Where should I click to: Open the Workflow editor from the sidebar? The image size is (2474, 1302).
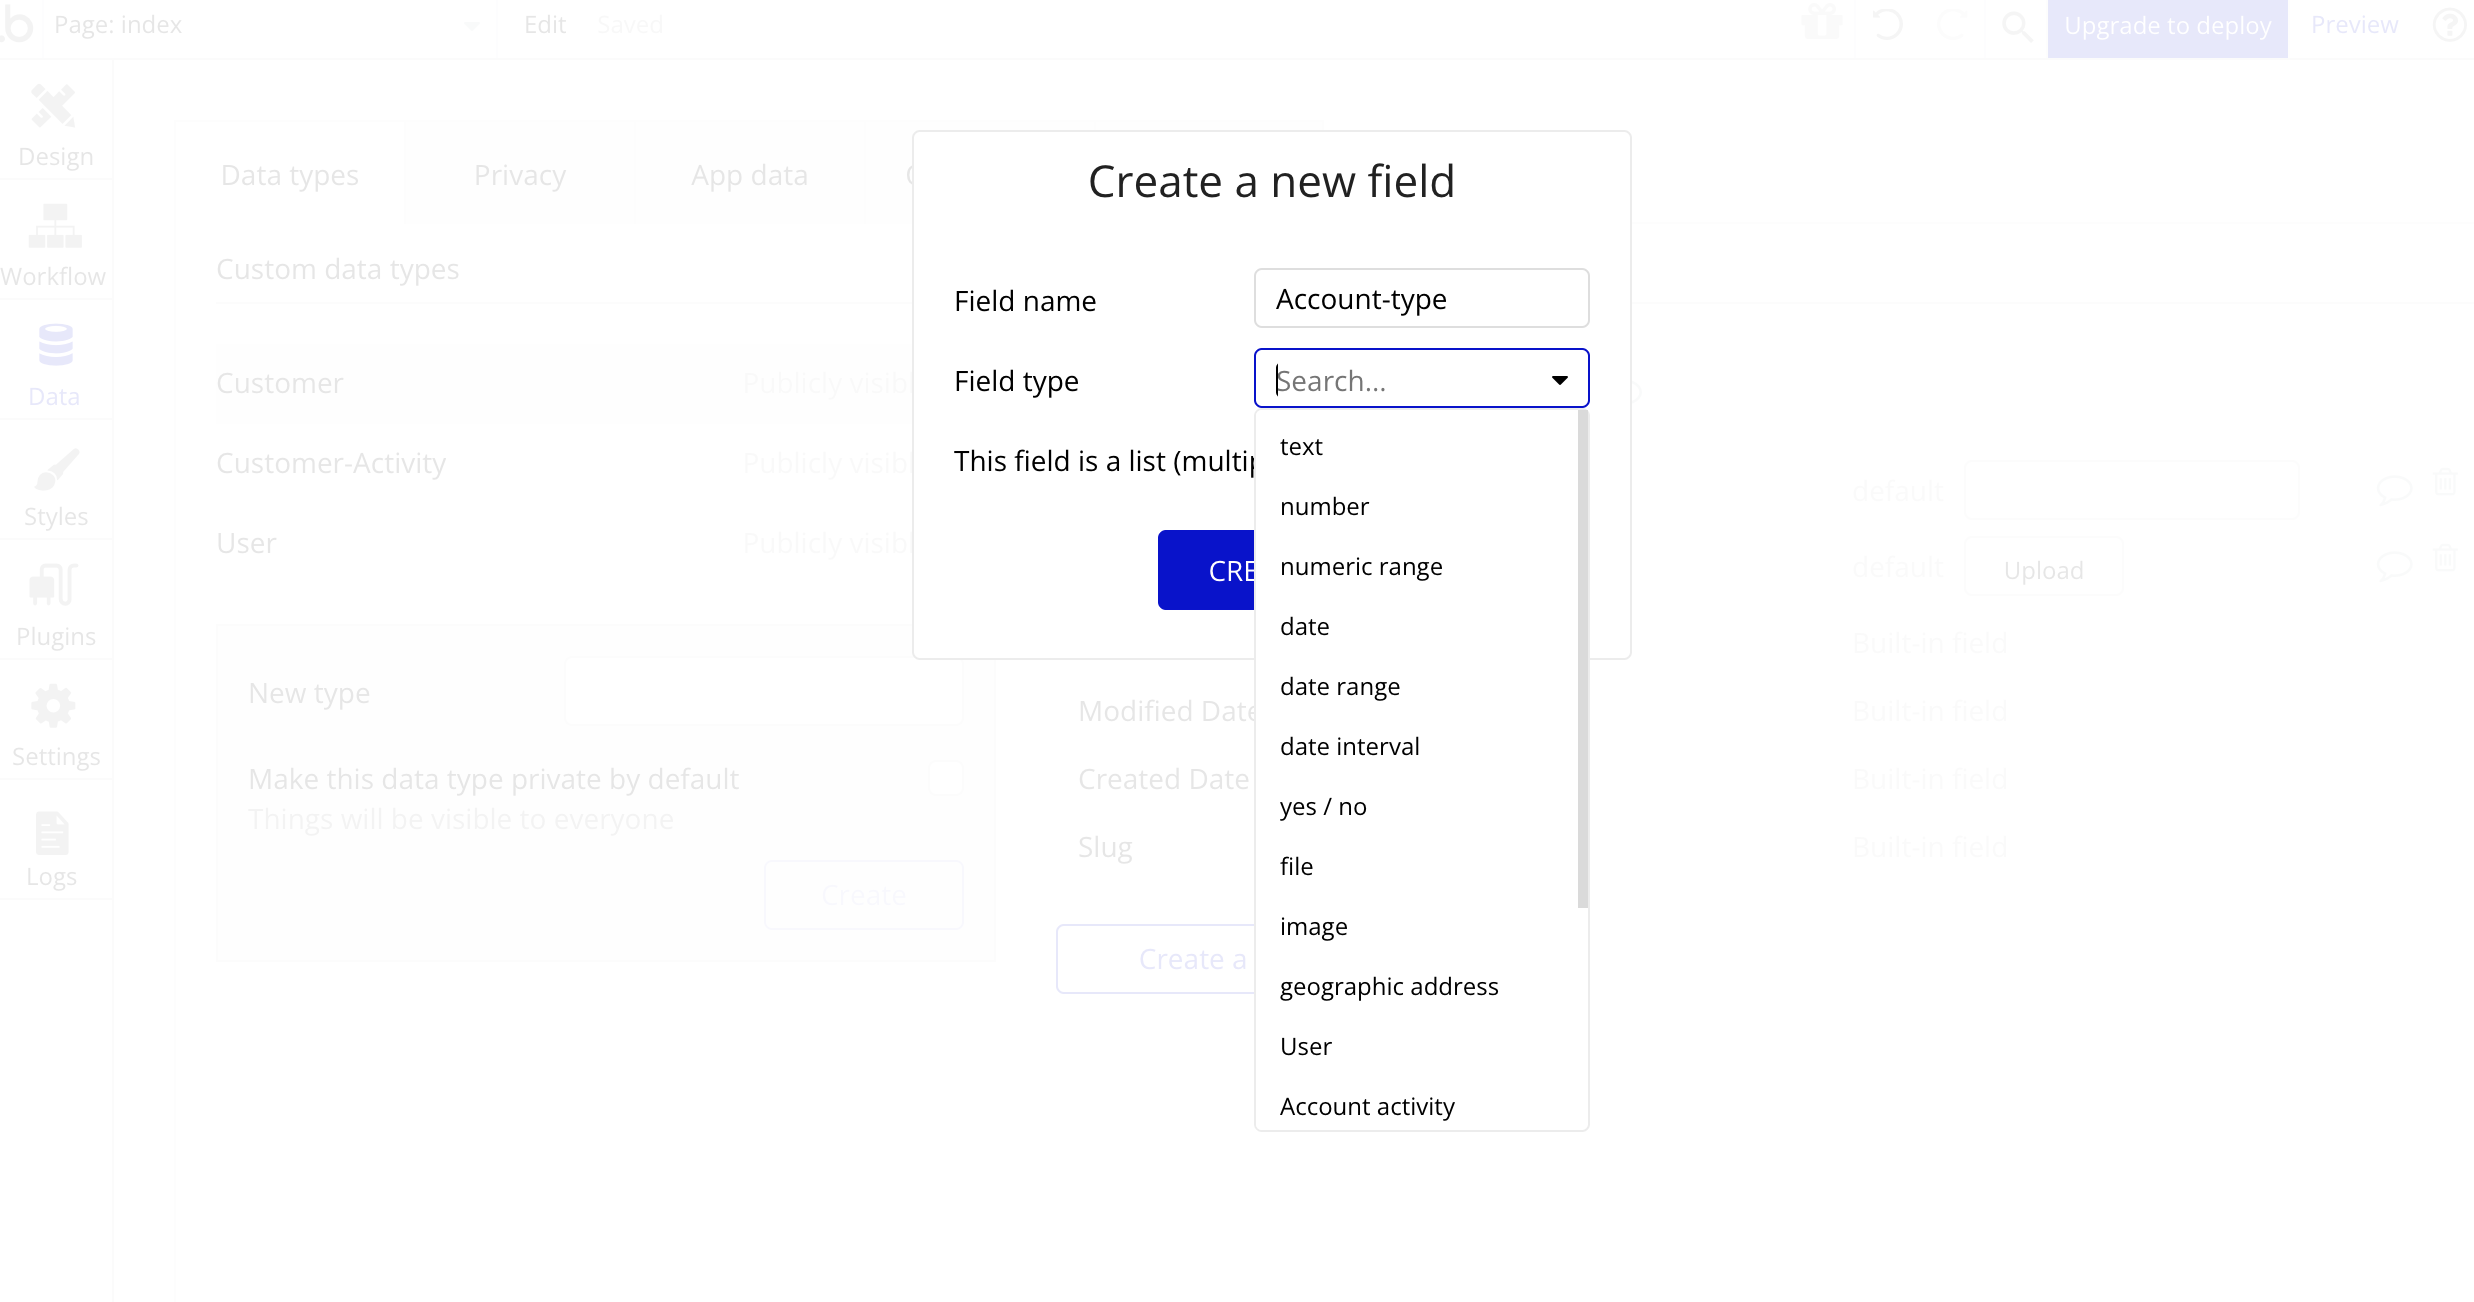coord(55,246)
